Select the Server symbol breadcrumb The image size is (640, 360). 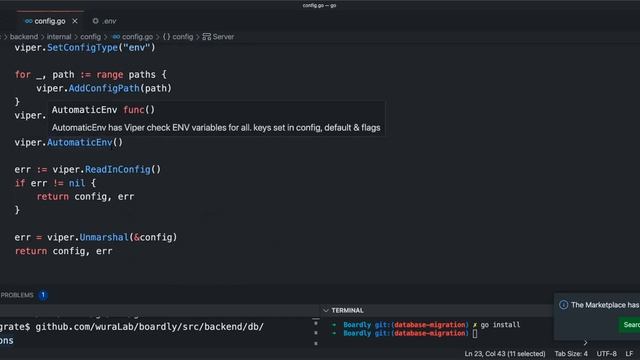(x=223, y=37)
